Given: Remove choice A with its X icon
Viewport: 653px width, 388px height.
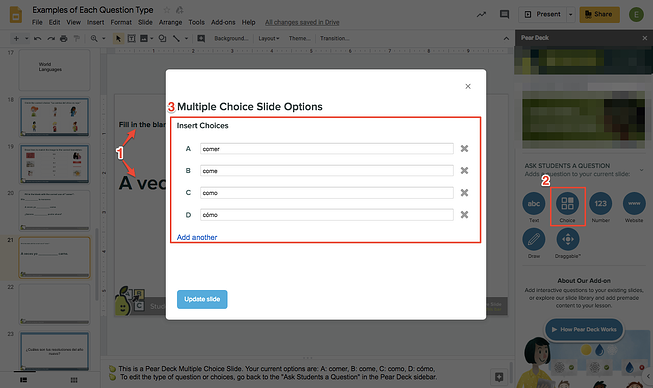Looking at the screenshot, I should pyautogui.click(x=464, y=149).
